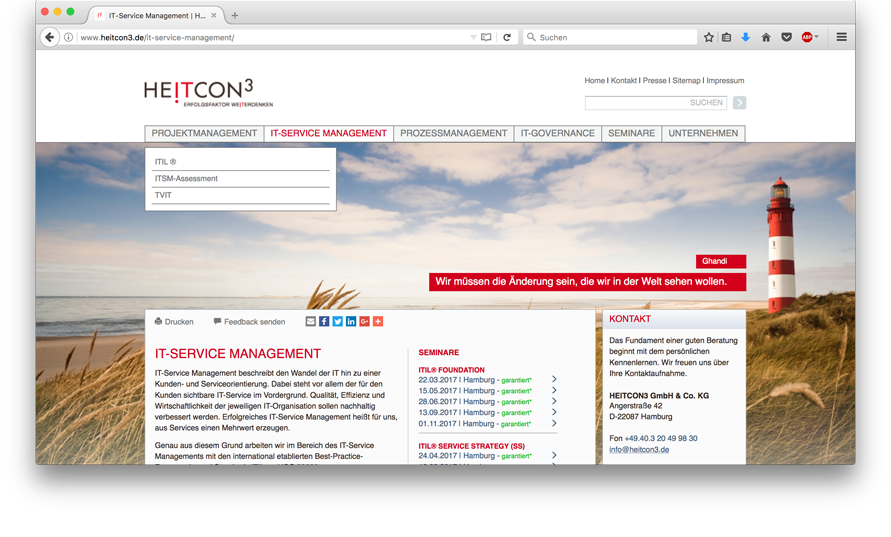The image size is (891, 537).
Task: Open the IT-GOVERNANCE menu
Action: tap(557, 134)
